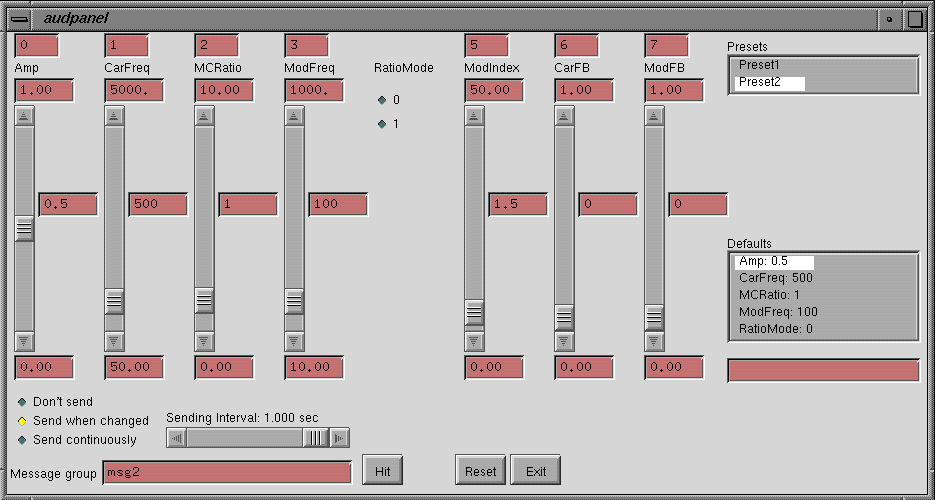Choose Preset2 in the Presets list
Screen dimensions: 935x500
tap(760, 82)
